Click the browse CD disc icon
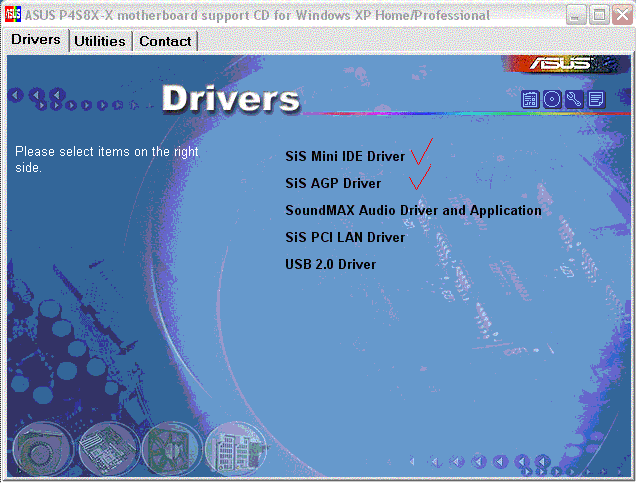 (552, 99)
